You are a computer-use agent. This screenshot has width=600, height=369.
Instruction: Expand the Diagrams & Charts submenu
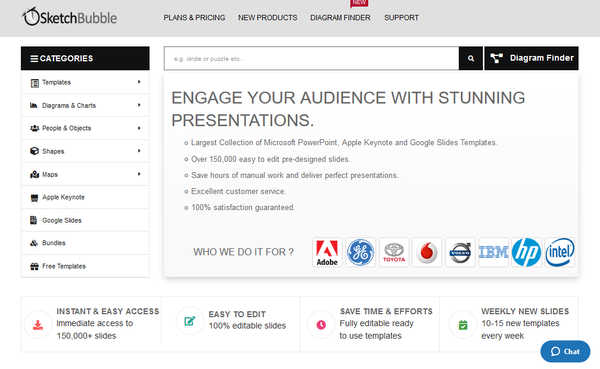coord(139,105)
